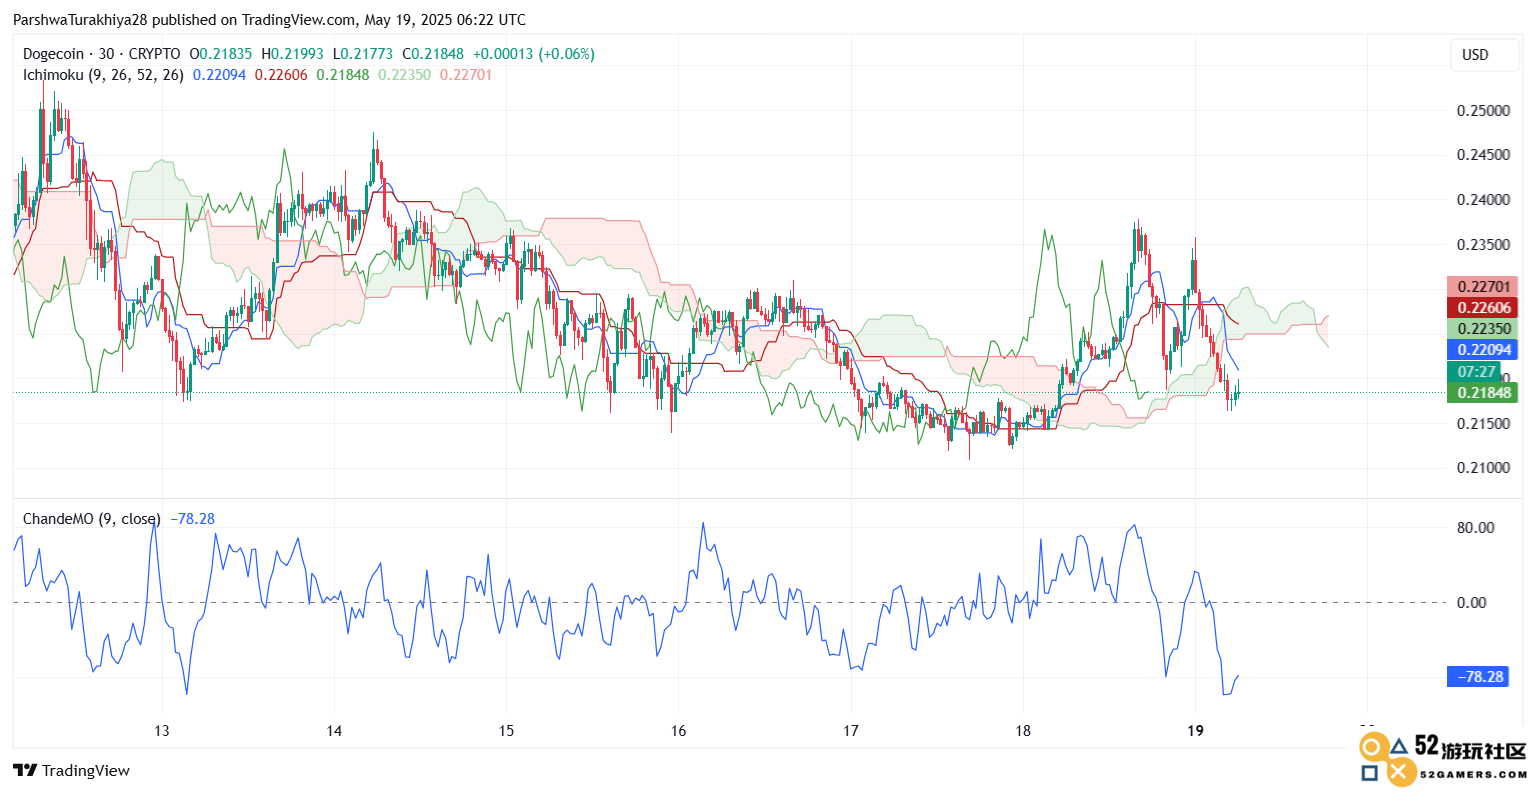The image size is (1536, 792).
Task: Click the TradingView logo
Action: pyautogui.click(x=71, y=770)
